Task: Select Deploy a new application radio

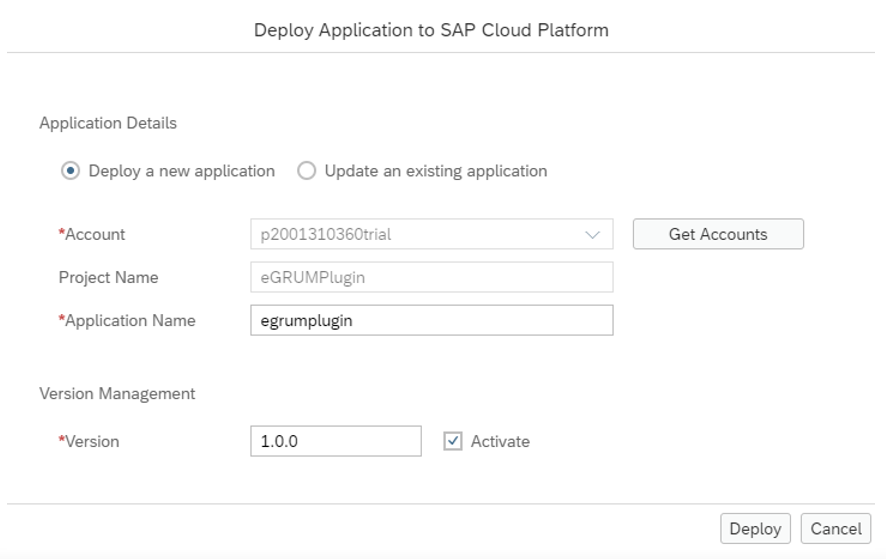Action: (x=70, y=171)
